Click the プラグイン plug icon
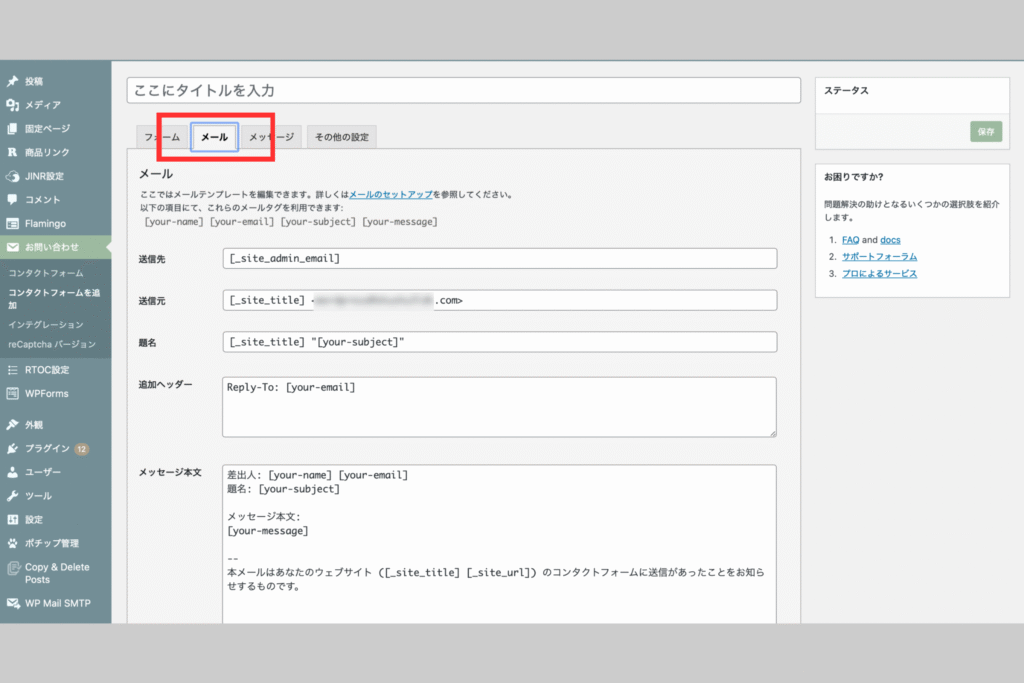 click(x=12, y=449)
